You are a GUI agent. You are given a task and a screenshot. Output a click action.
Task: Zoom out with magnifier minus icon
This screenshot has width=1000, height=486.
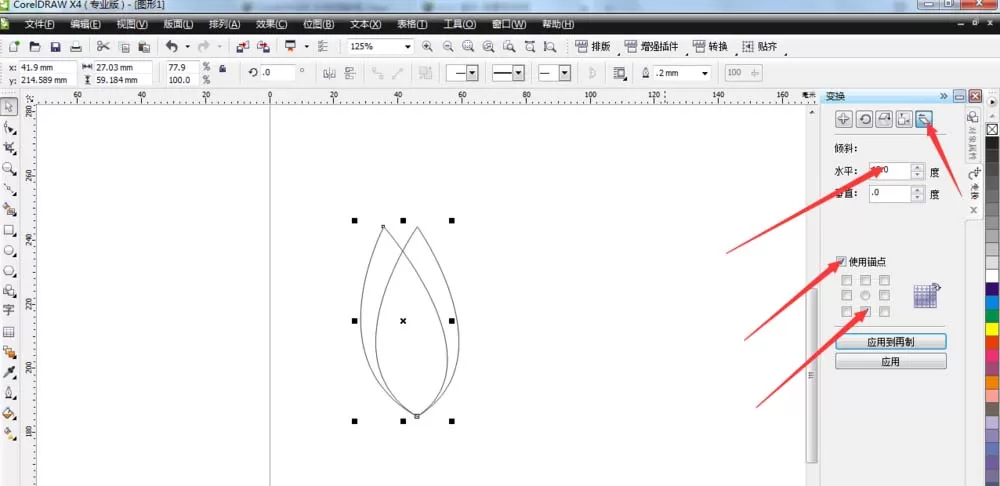[x=448, y=47]
